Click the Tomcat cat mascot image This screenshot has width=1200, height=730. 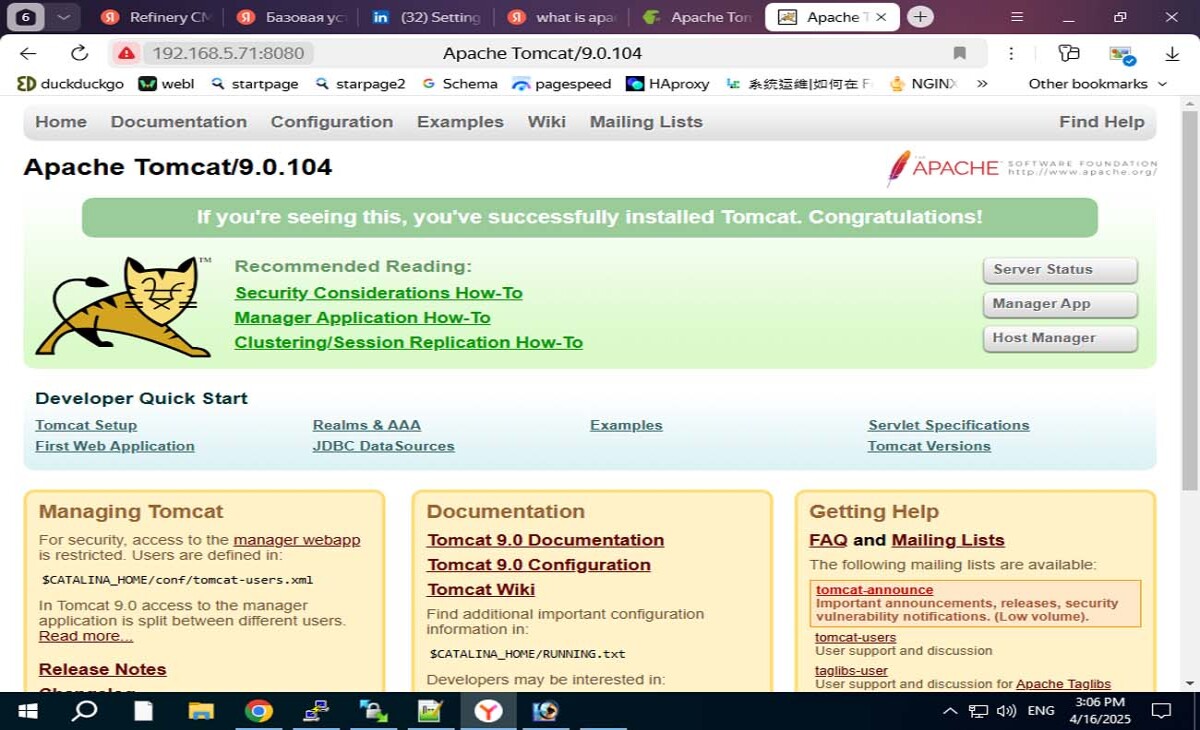(x=124, y=307)
